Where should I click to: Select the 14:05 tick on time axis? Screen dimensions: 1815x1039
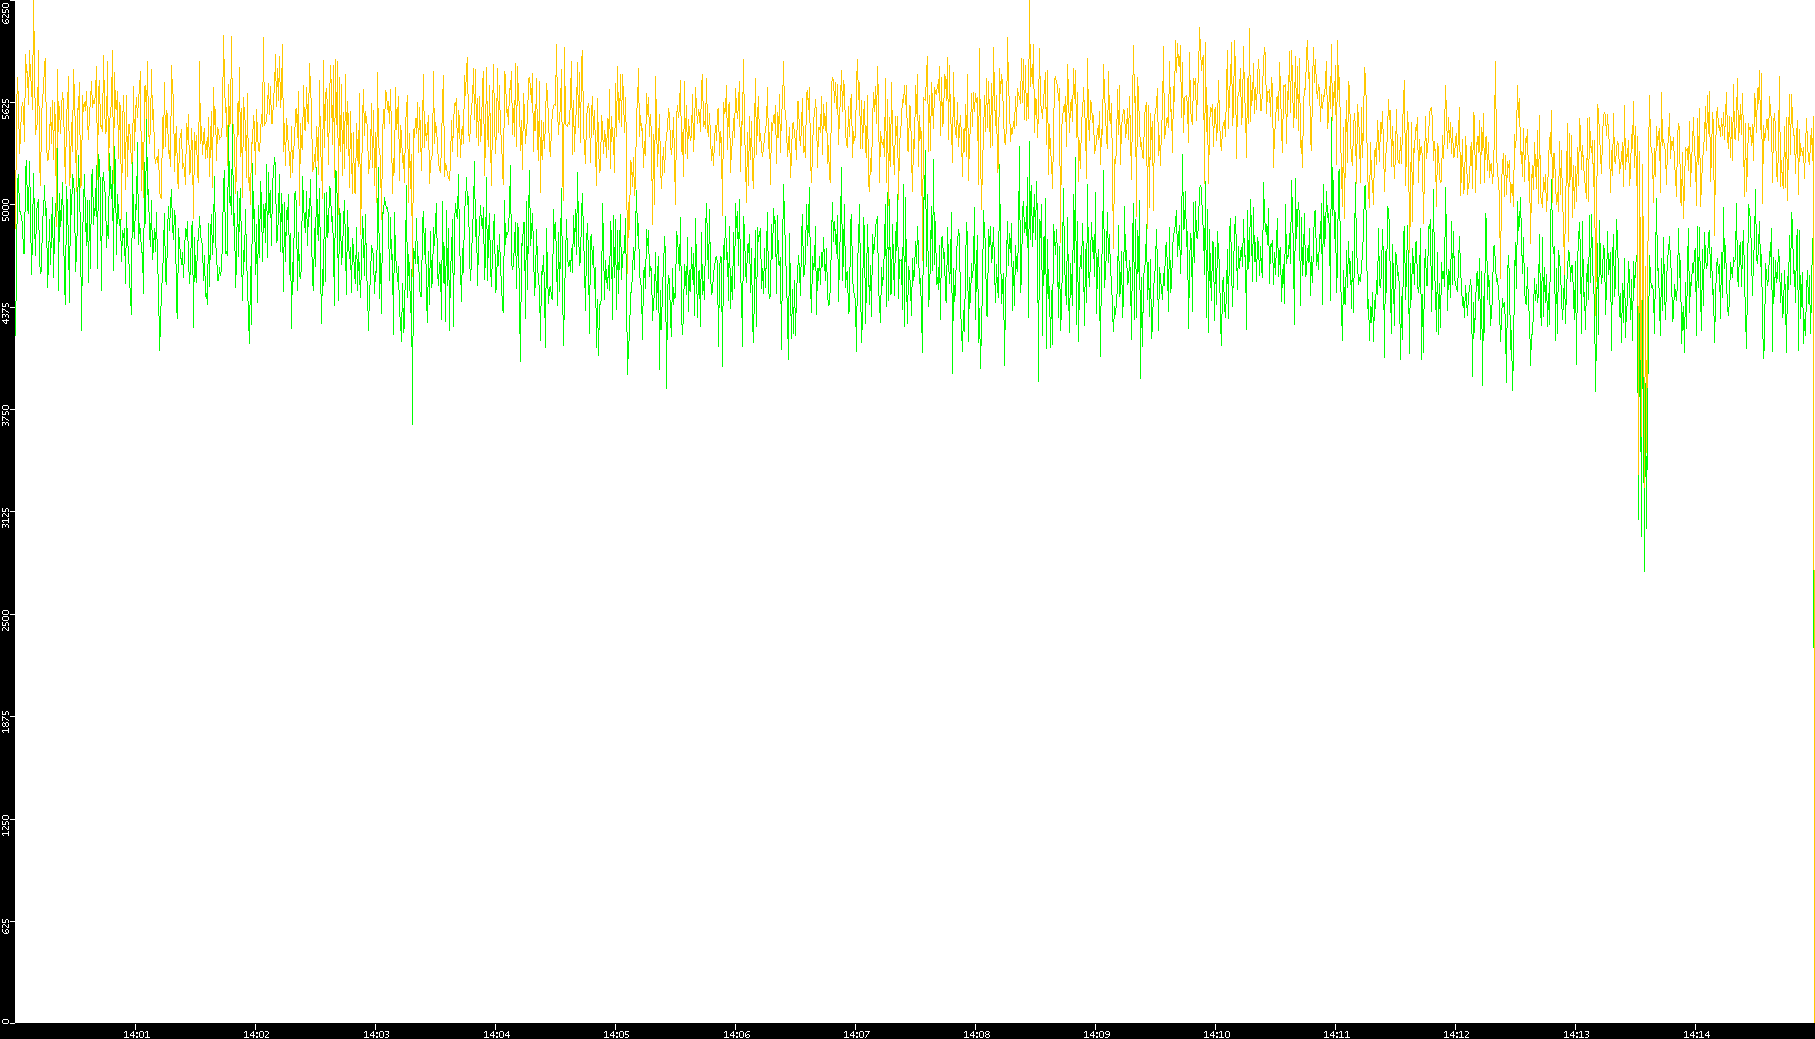click(x=616, y=1033)
